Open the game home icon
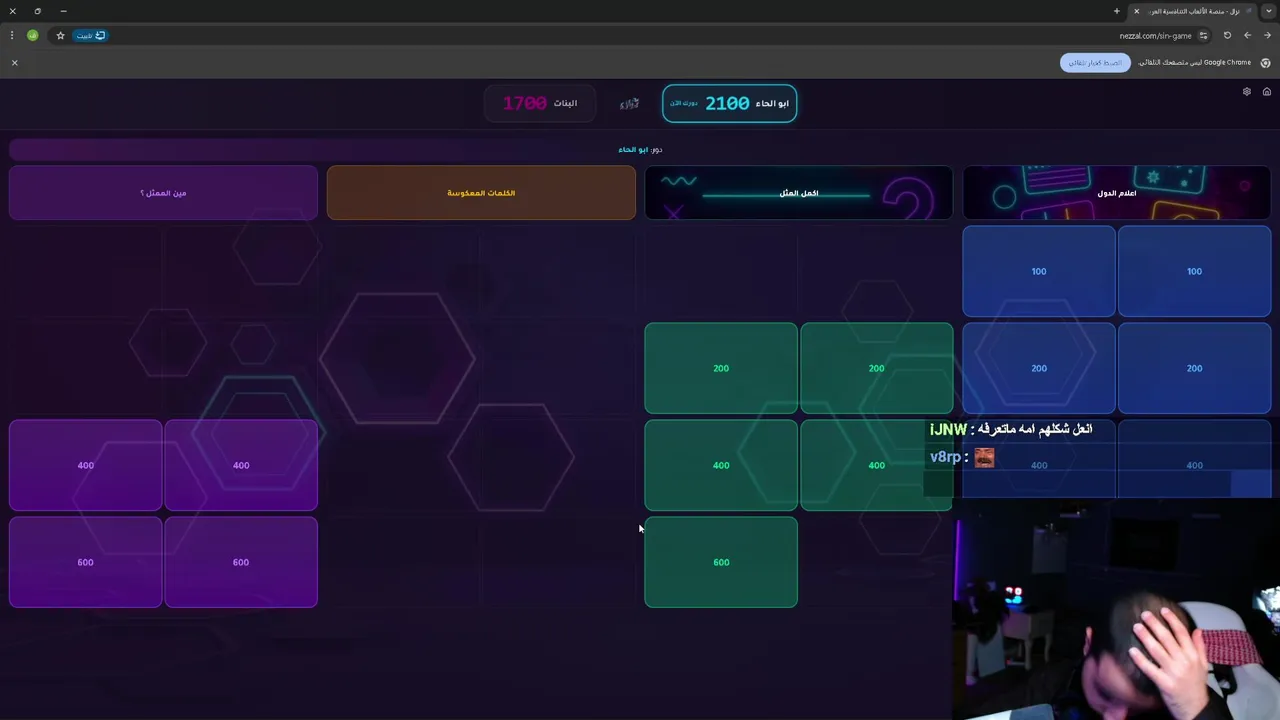Image resolution: width=1280 pixels, height=720 pixels. 1266,92
